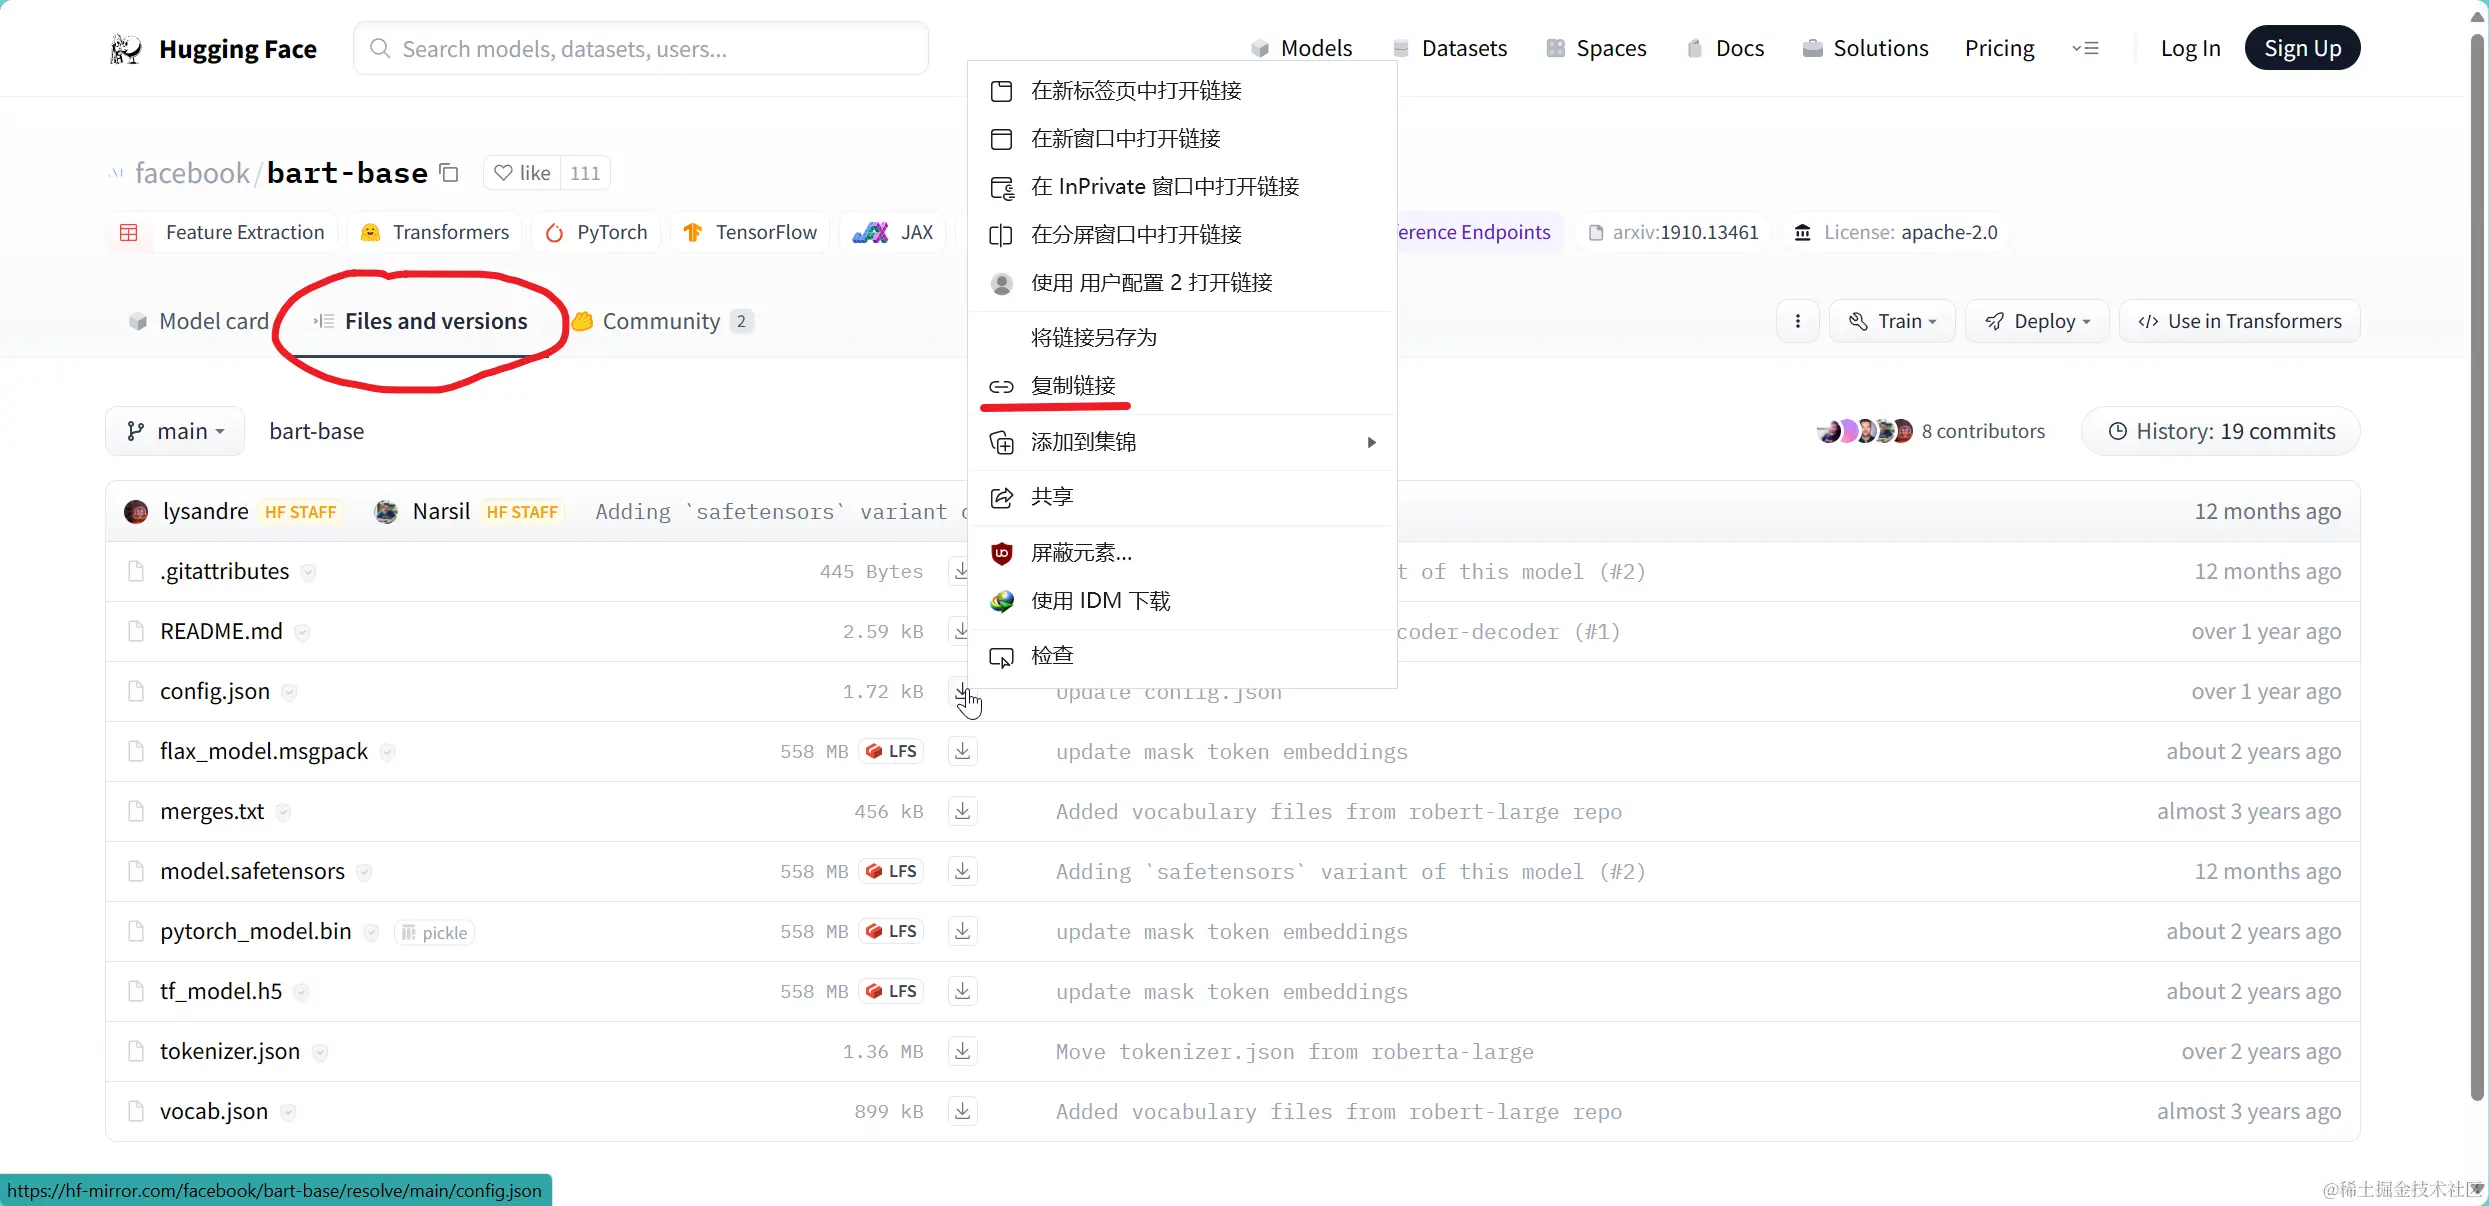Viewport: 2489px width, 1206px height.
Task: Open History: 19 commits
Action: [2221, 431]
